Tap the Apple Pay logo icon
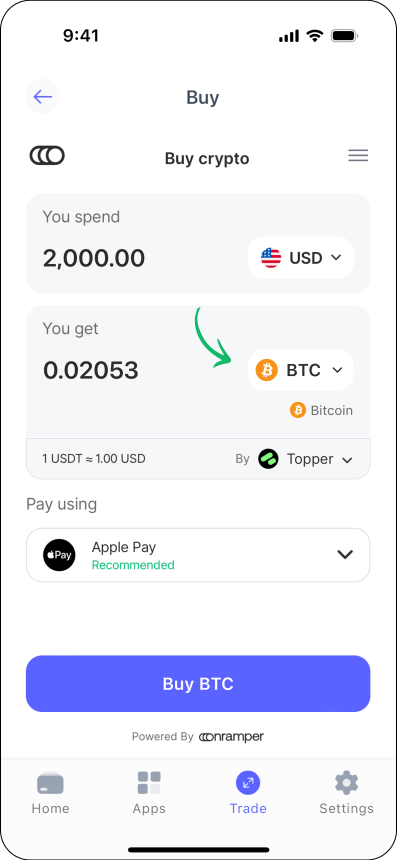The height and width of the screenshot is (860, 397). click(x=59, y=555)
